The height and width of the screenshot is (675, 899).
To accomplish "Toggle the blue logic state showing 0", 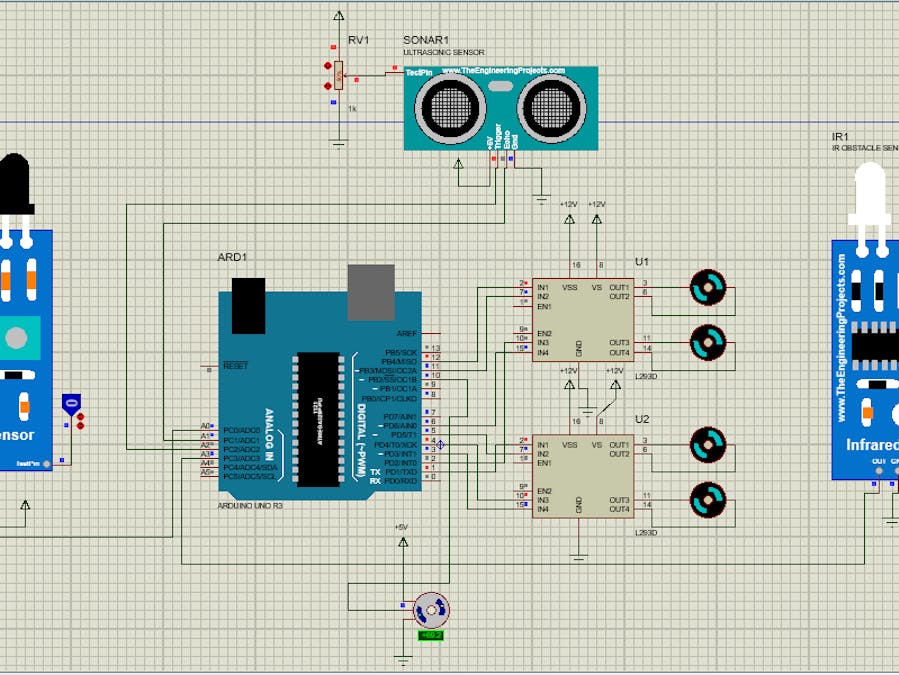I will (72, 404).
